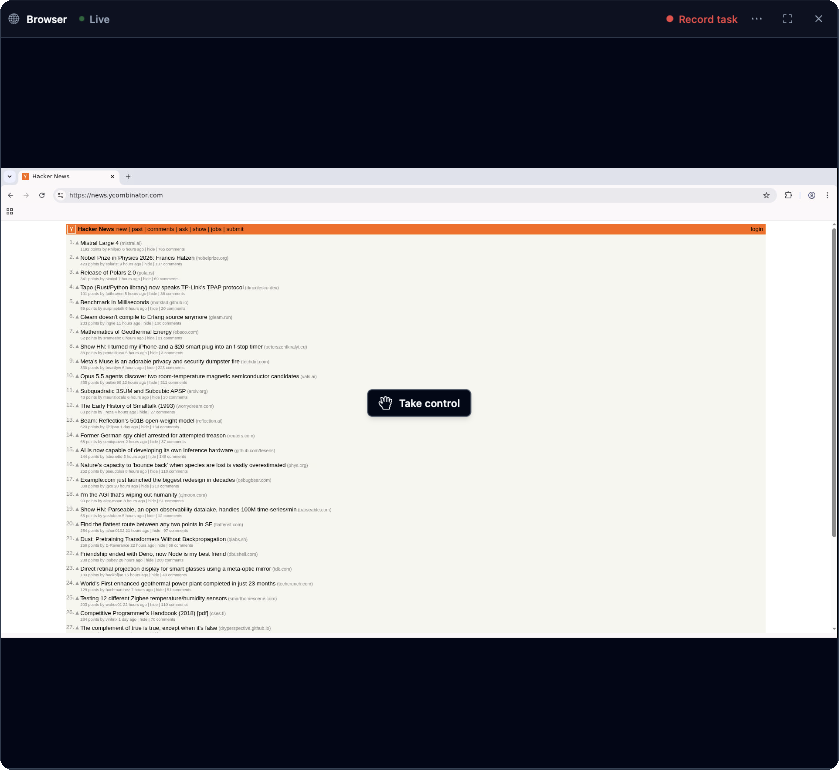Open AI developing its own inference hardware story

pyautogui.click(x=157, y=451)
